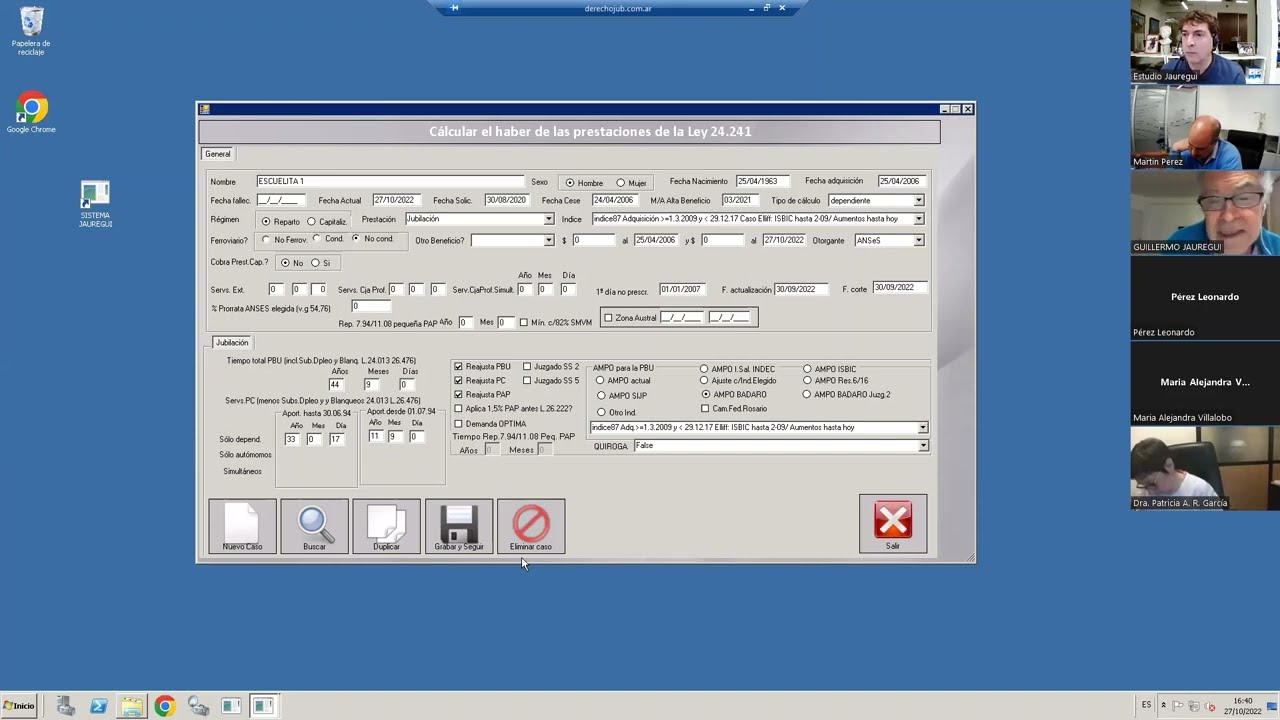
Task: Open the Otorgante ANSeS dropdown
Action: pos(919,240)
